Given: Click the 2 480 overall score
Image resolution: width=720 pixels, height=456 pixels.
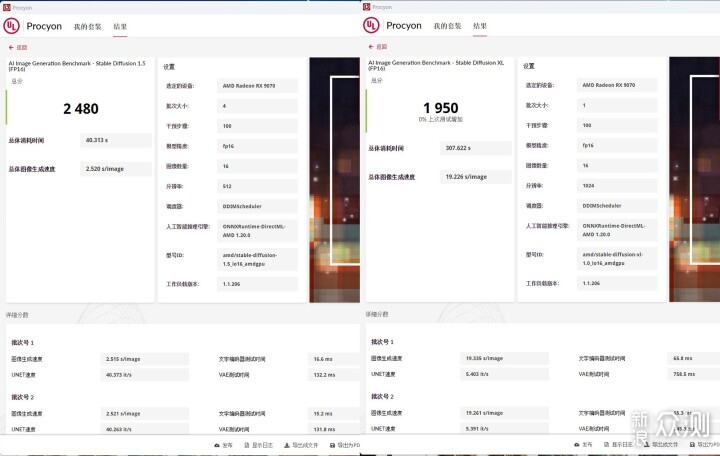Looking at the screenshot, I should pos(81,109).
